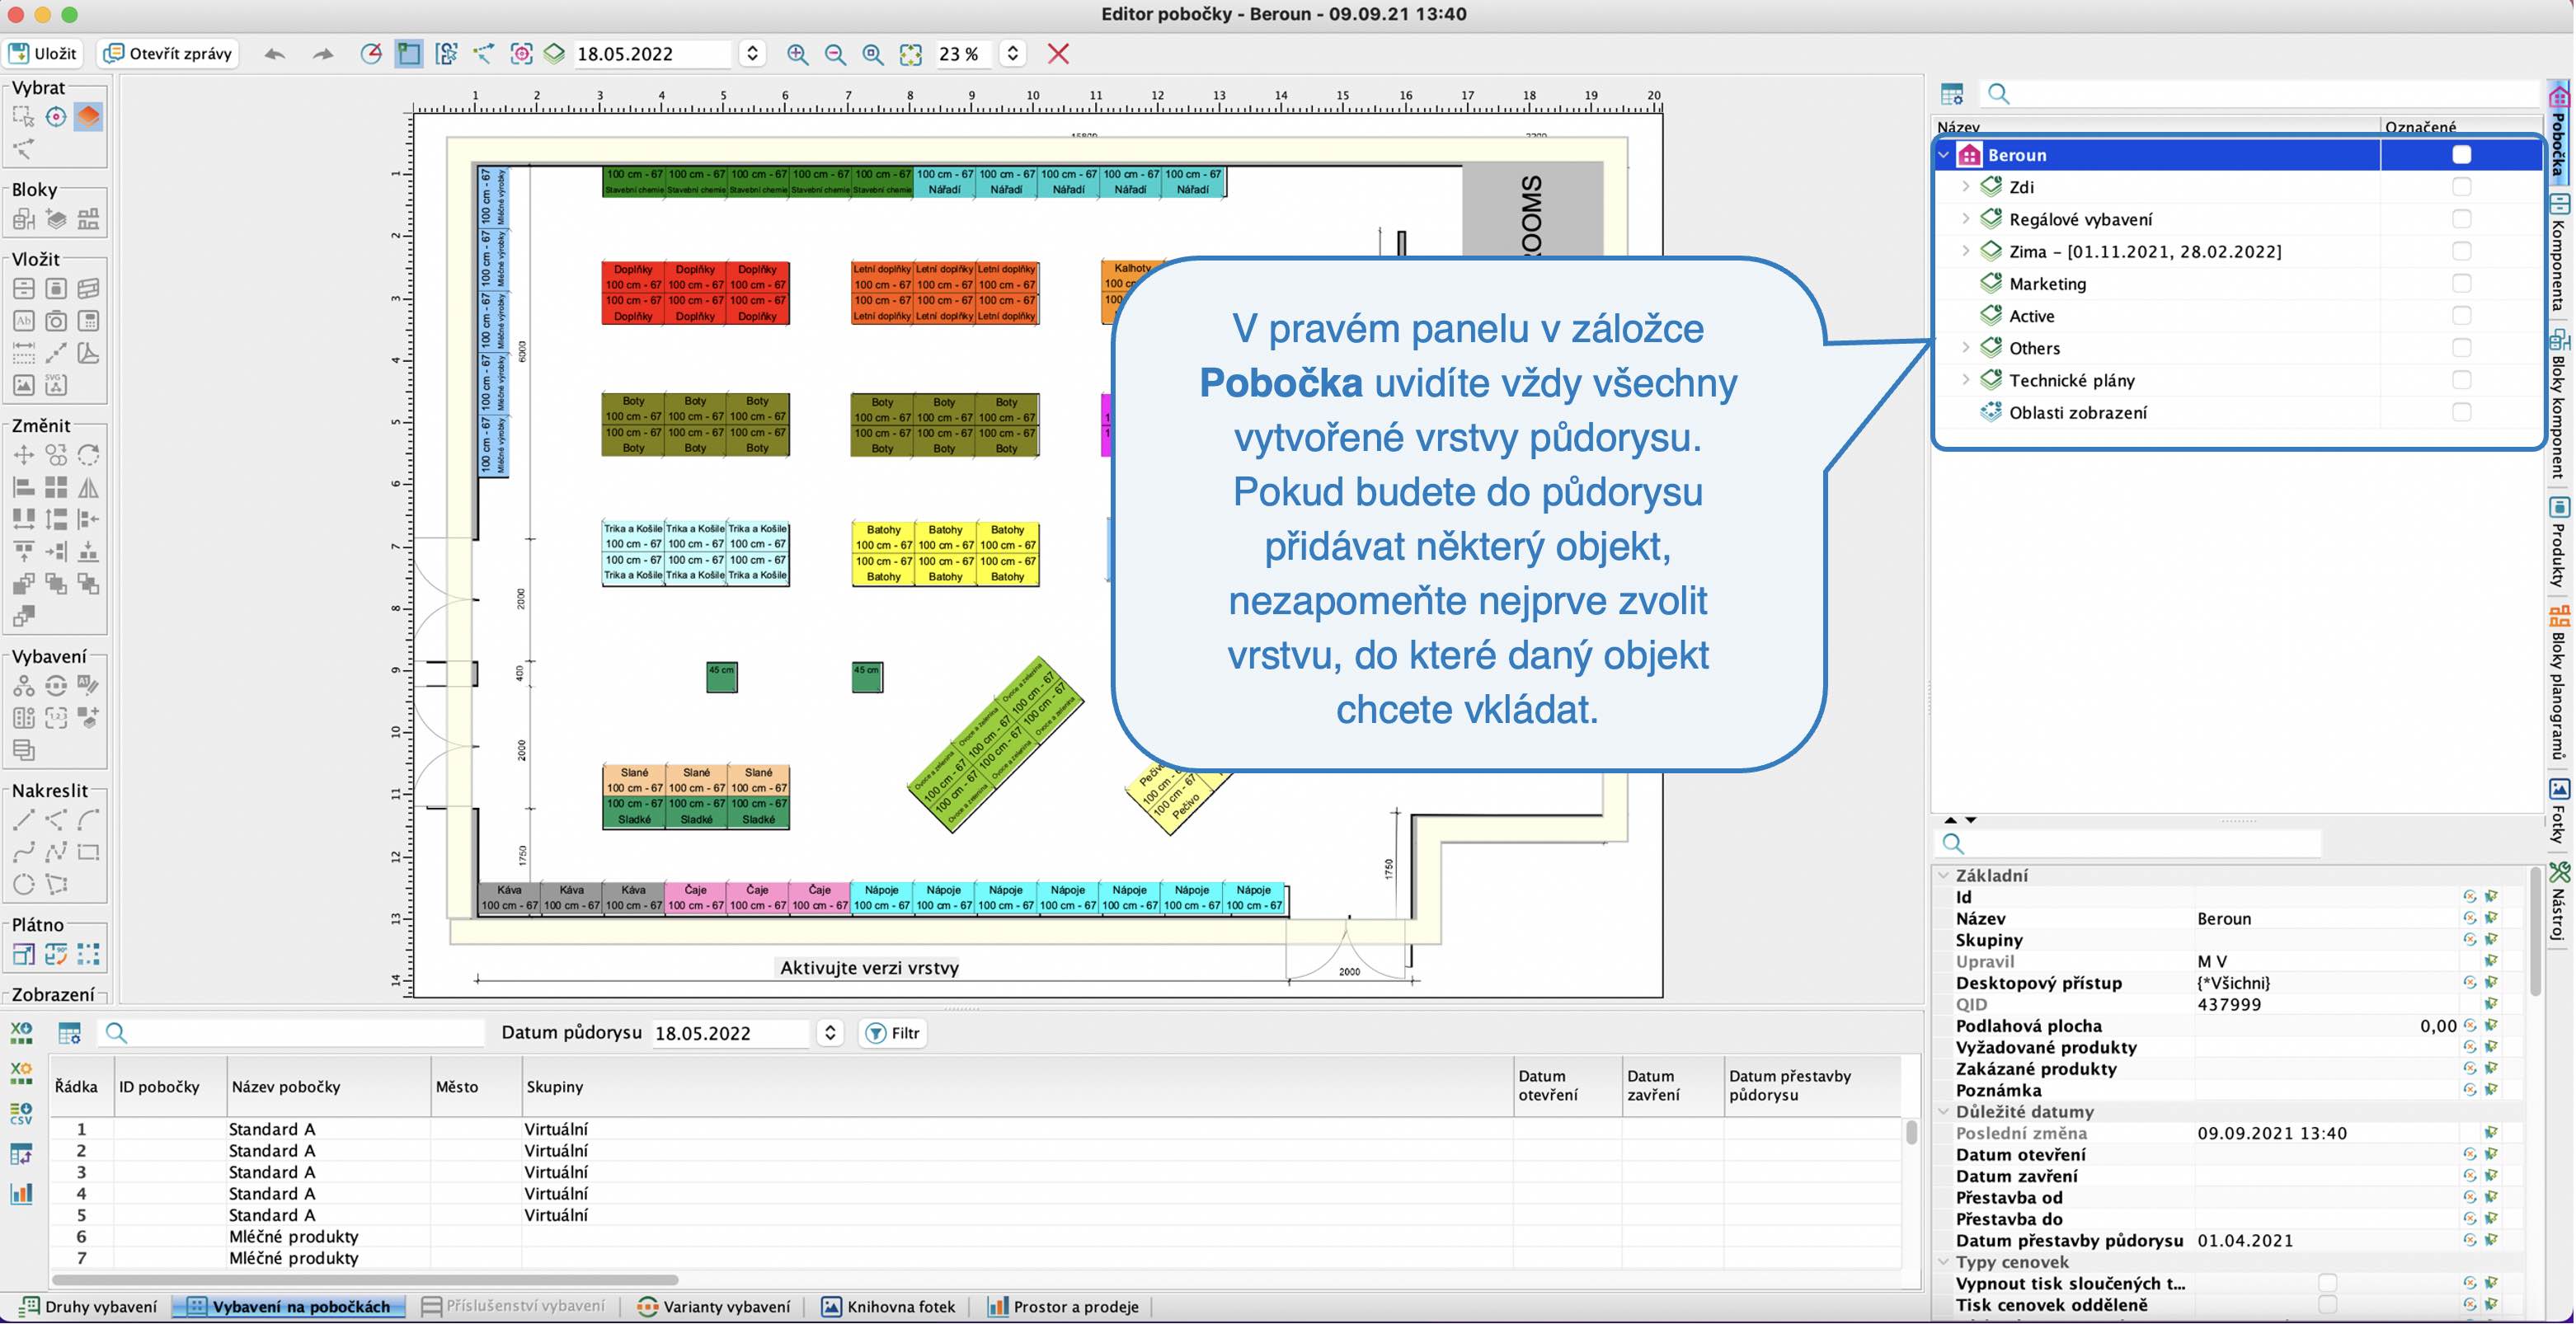Viewport: 2576px width, 1324px height.
Task: Click the toolbar date field 18.05.2022
Action: click(x=653, y=54)
